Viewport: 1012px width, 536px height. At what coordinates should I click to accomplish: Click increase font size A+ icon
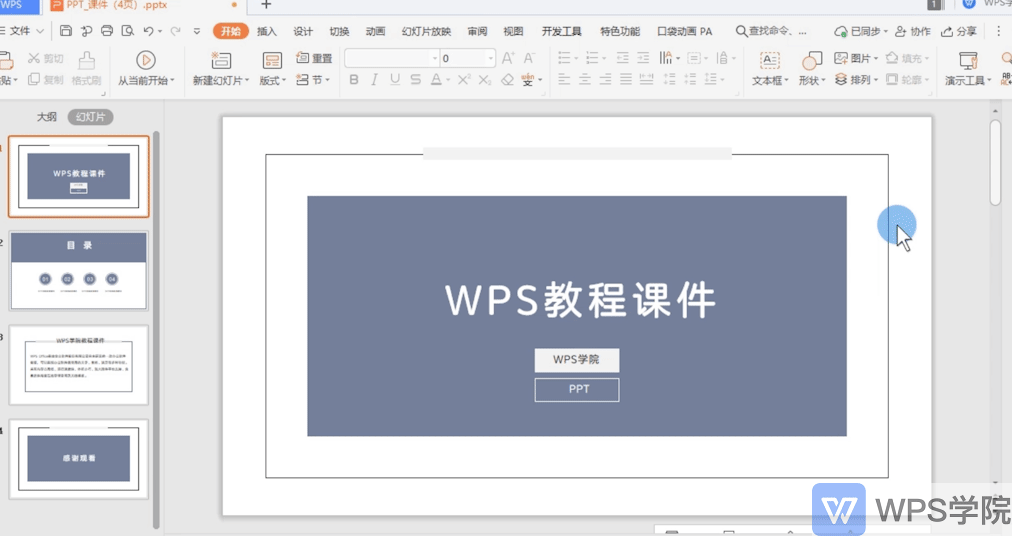click(x=508, y=58)
